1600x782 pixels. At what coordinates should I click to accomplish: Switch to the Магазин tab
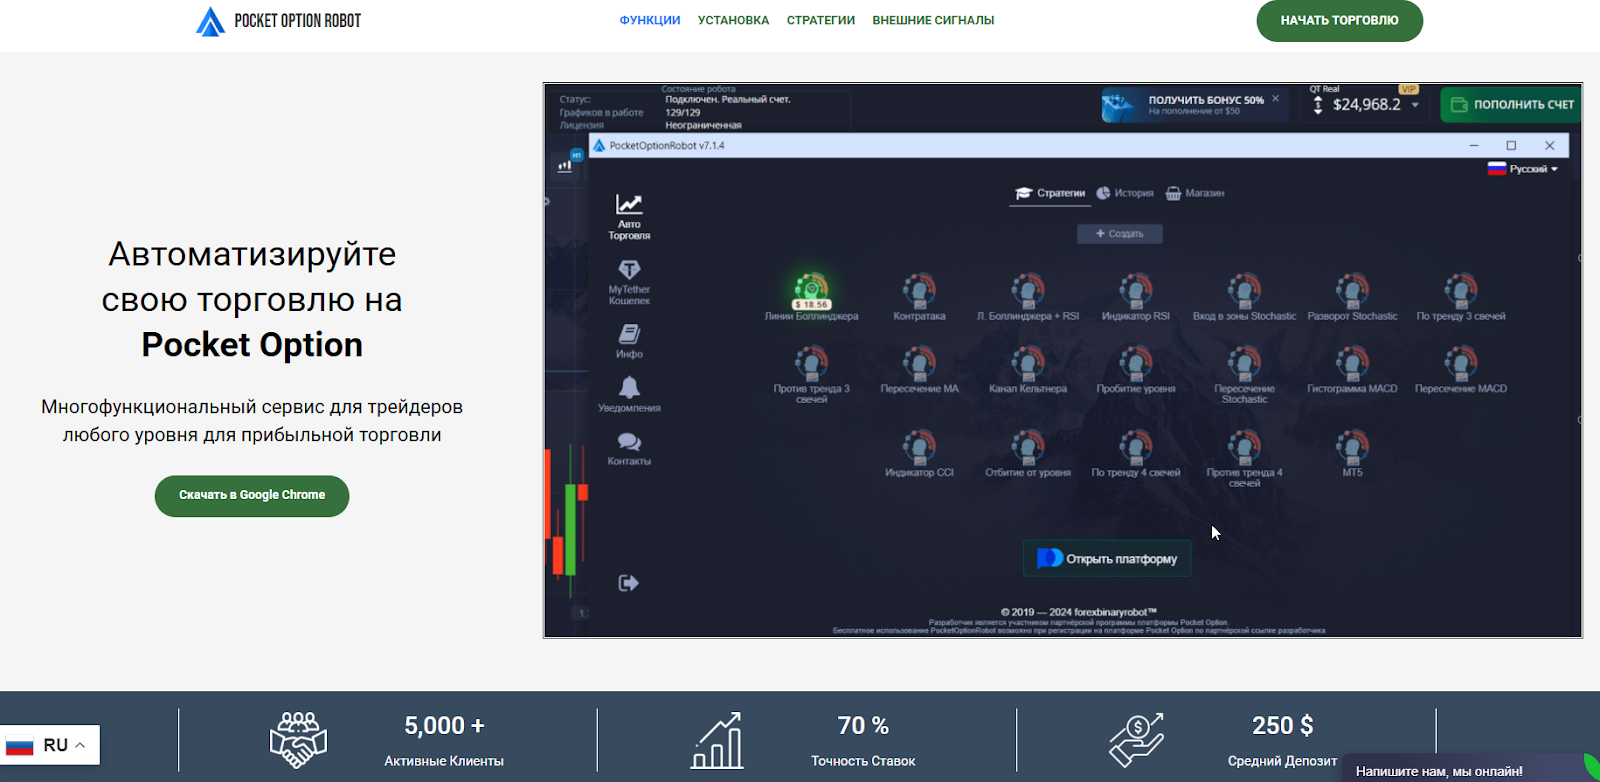(x=1195, y=193)
